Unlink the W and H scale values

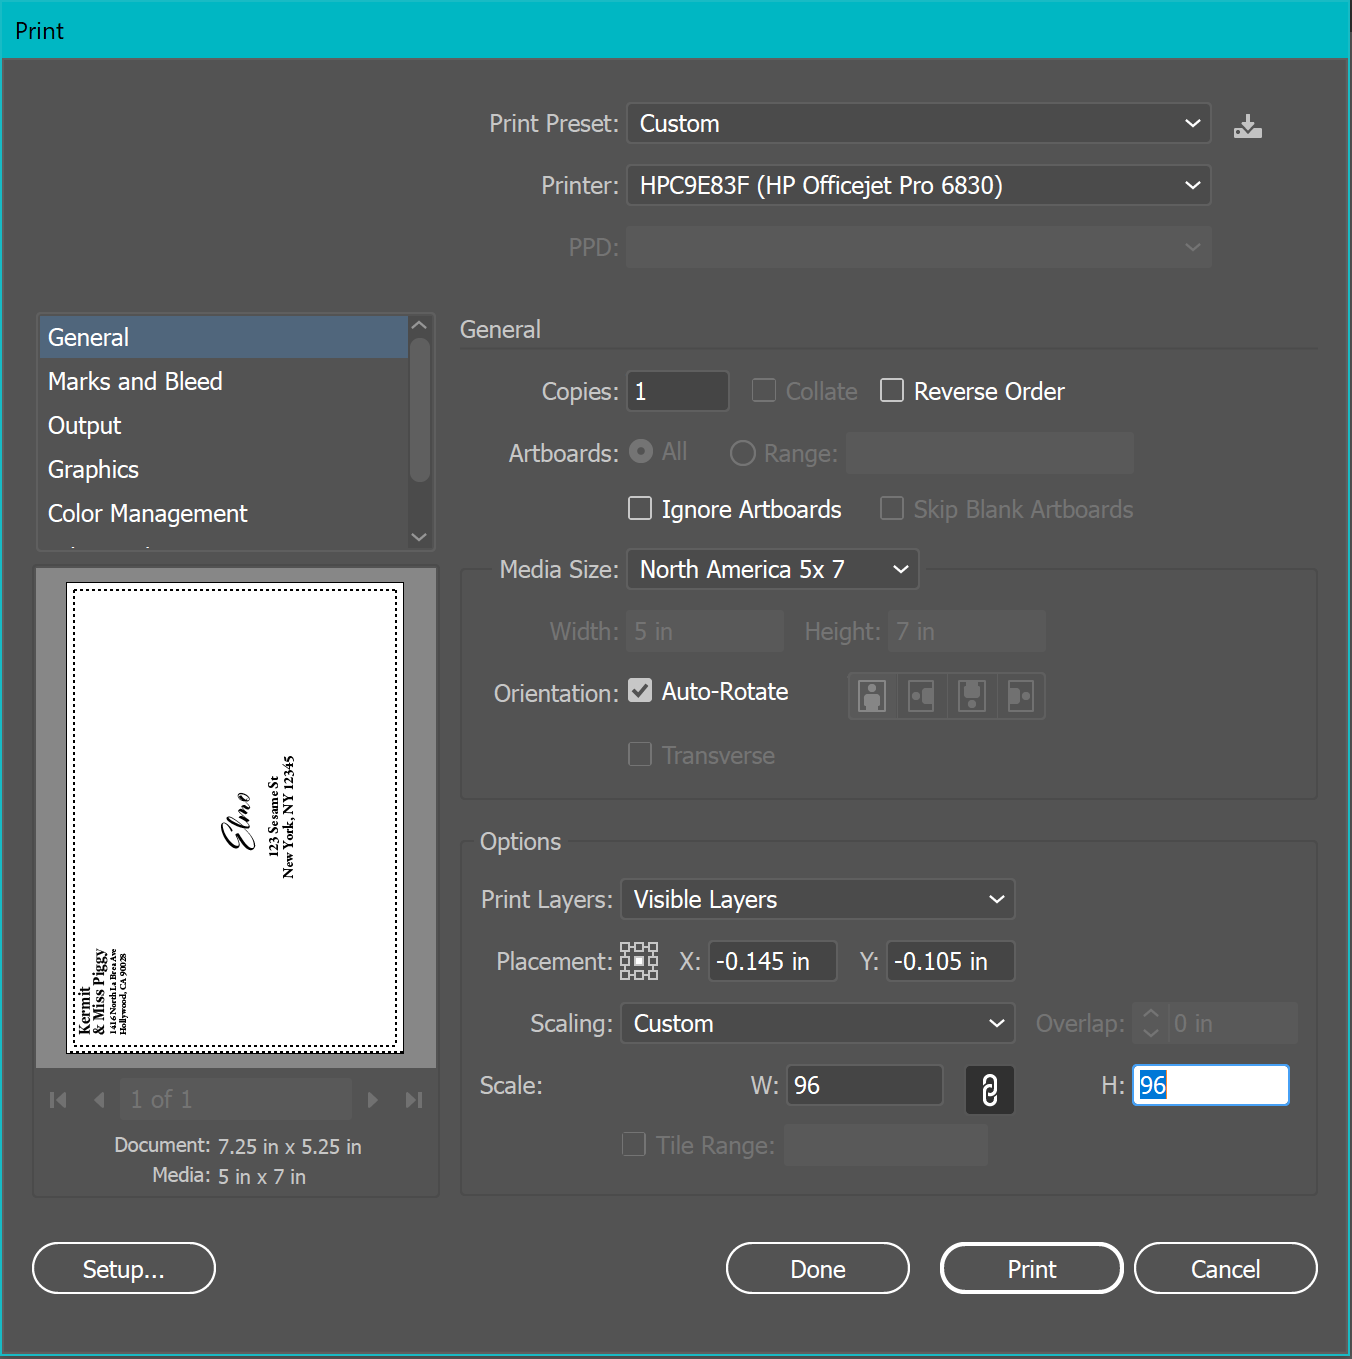989,1090
